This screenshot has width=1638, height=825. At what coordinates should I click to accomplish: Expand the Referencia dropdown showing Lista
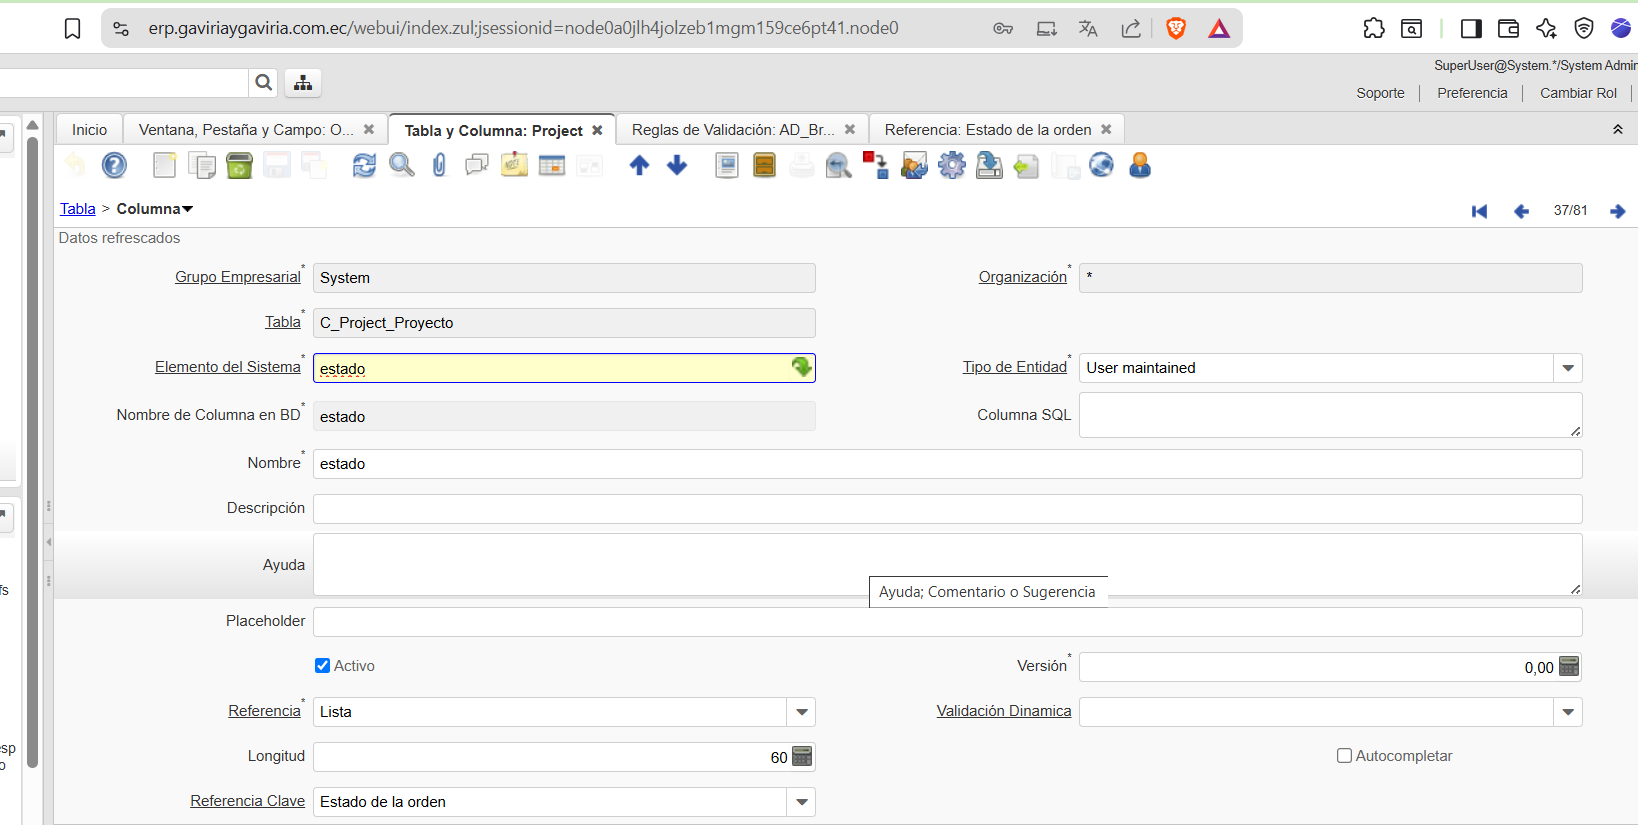(x=801, y=712)
